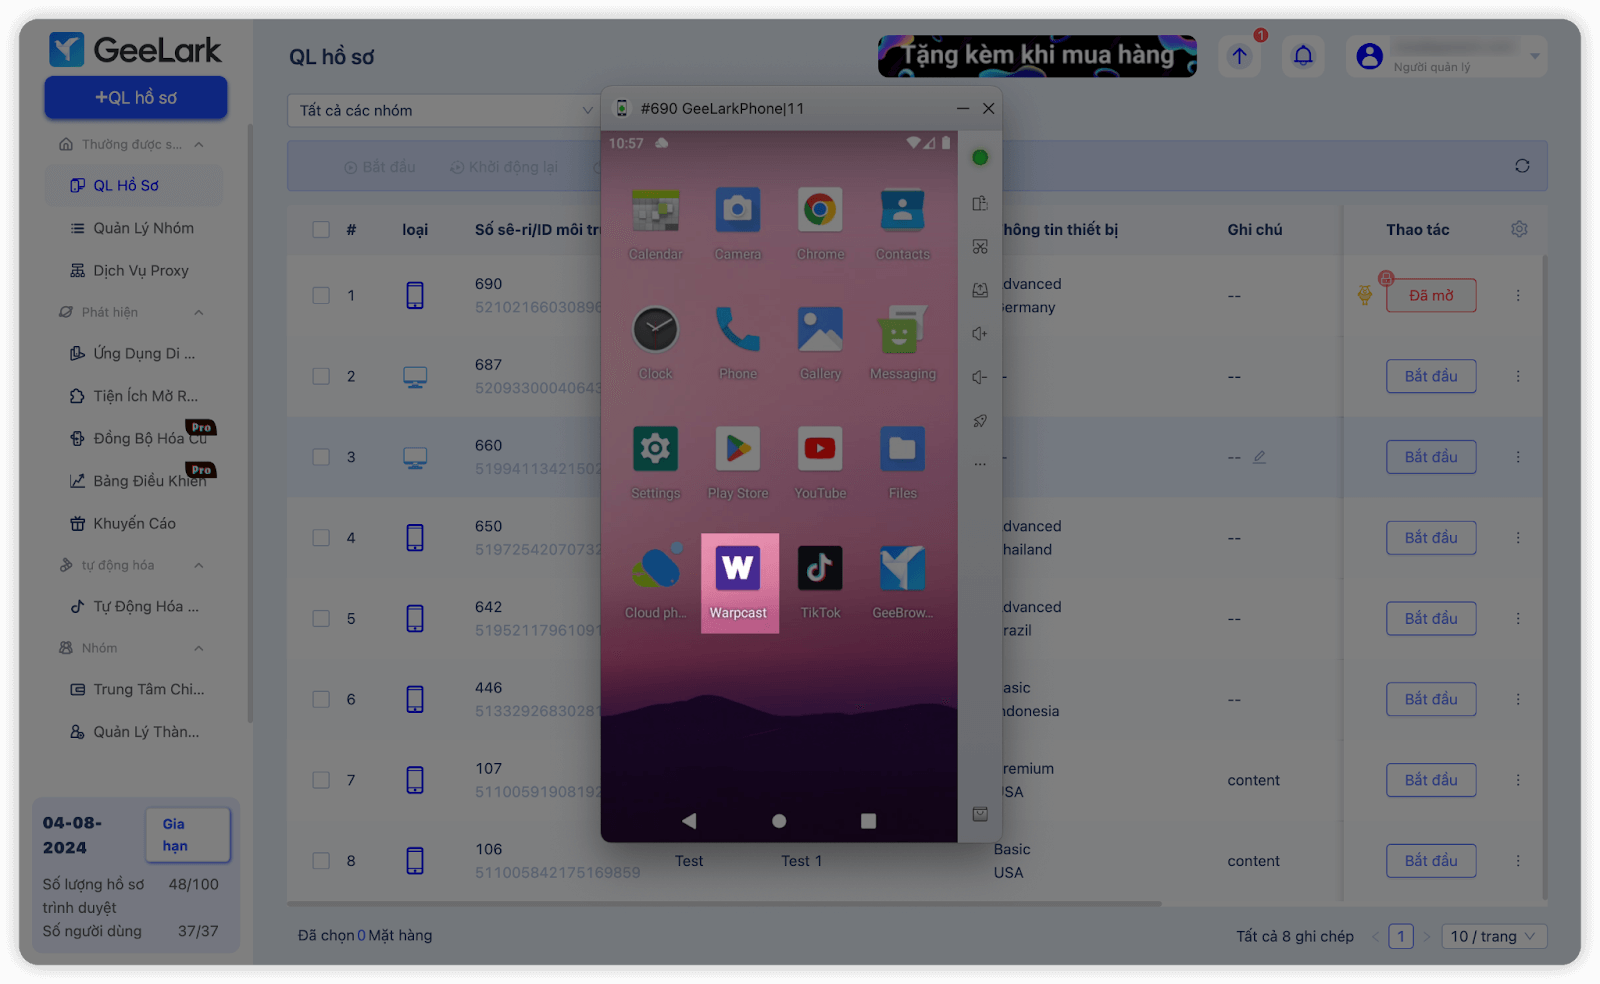The height and width of the screenshot is (984, 1600).
Task: Open the Settings app on the phone
Action: (x=656, y=462)
